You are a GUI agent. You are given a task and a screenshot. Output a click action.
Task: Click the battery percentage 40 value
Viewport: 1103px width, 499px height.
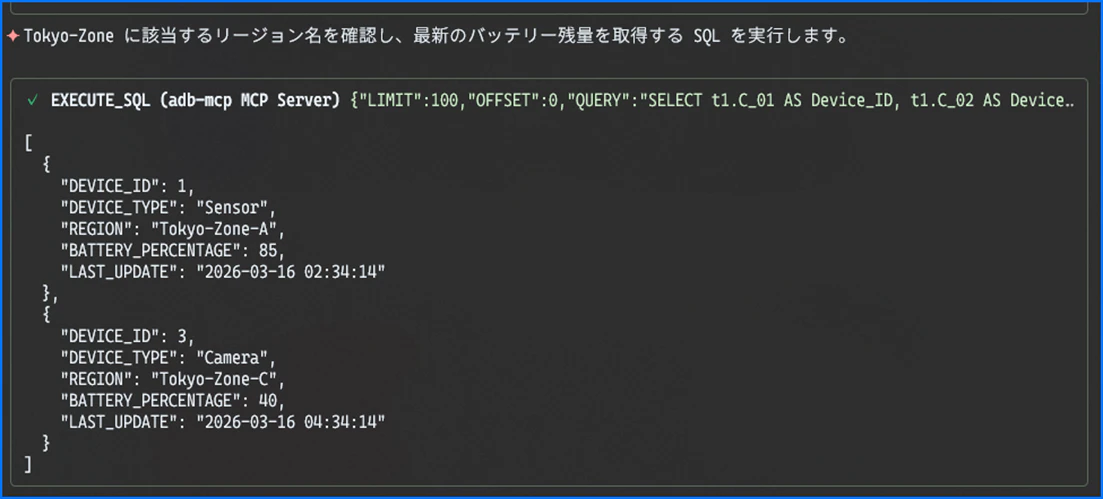[274, 400]
